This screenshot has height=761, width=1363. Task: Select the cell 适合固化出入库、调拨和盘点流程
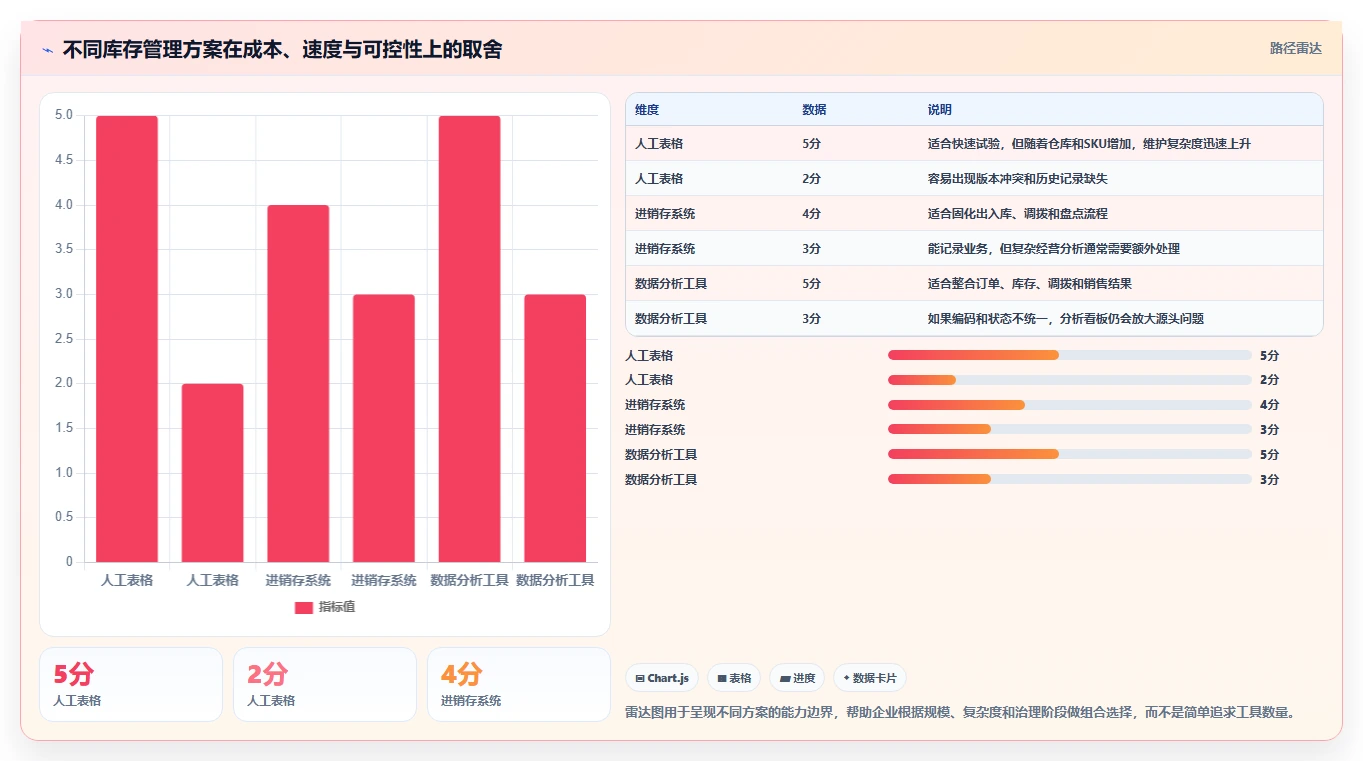tap(1018, 214)
